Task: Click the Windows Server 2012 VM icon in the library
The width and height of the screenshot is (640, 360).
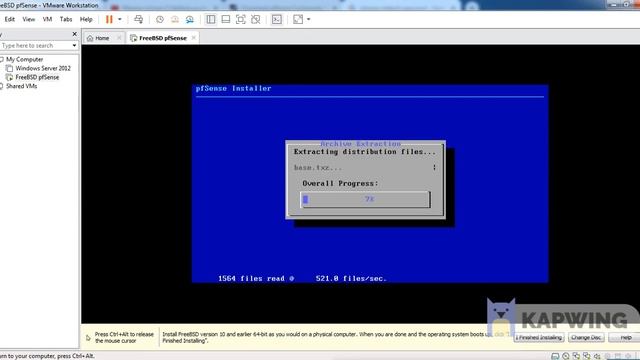Action: point(9,68)
